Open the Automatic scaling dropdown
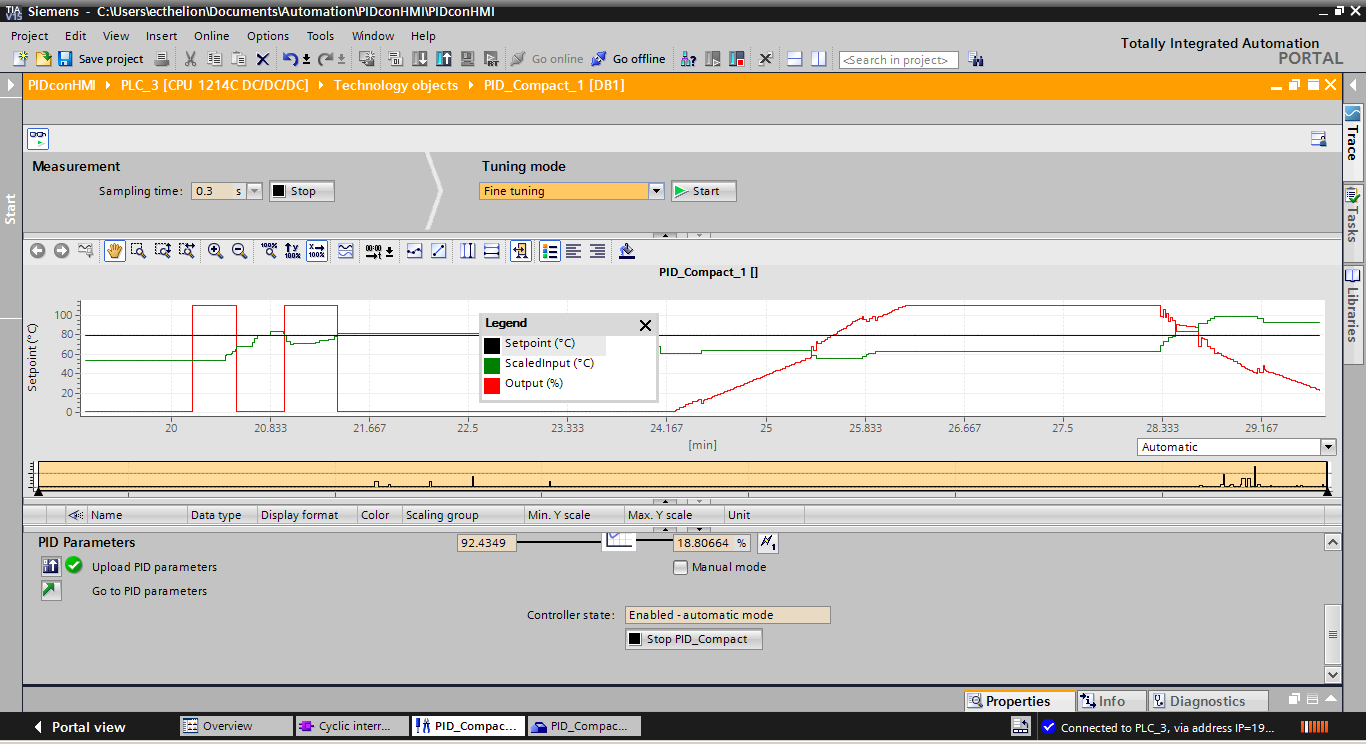The width and height of the screenshot is (1366, 744). (x=1328, y=447)
